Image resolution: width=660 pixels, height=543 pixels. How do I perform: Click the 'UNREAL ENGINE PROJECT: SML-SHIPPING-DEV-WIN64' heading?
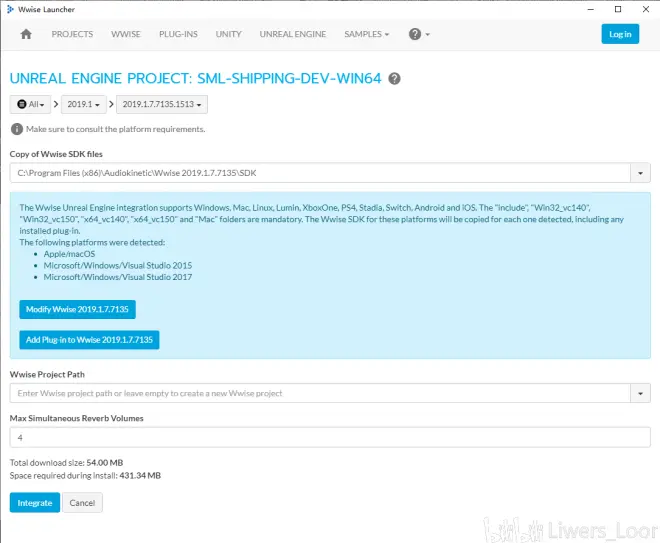point(195,78)
